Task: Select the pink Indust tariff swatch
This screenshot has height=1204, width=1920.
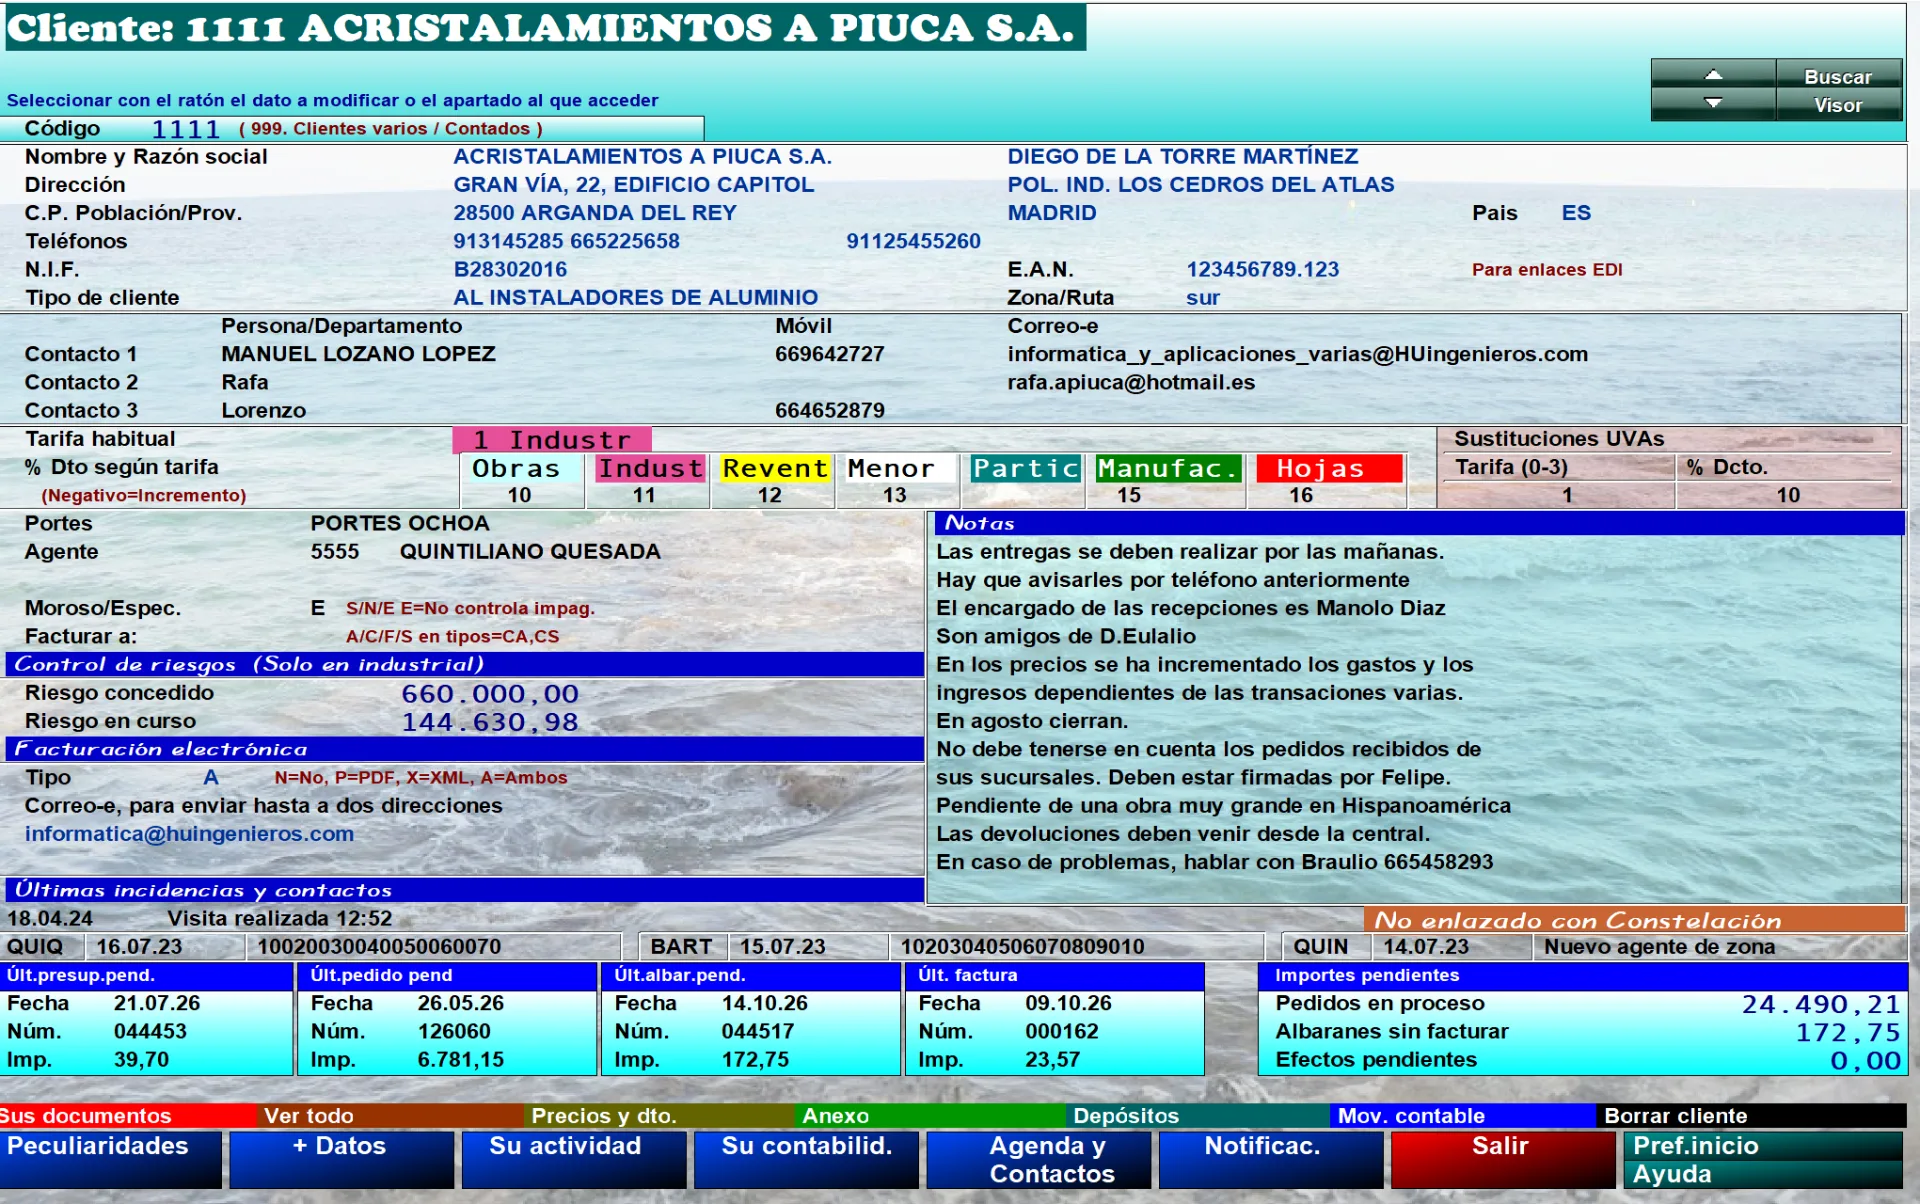Action: [x=650, y=469]
